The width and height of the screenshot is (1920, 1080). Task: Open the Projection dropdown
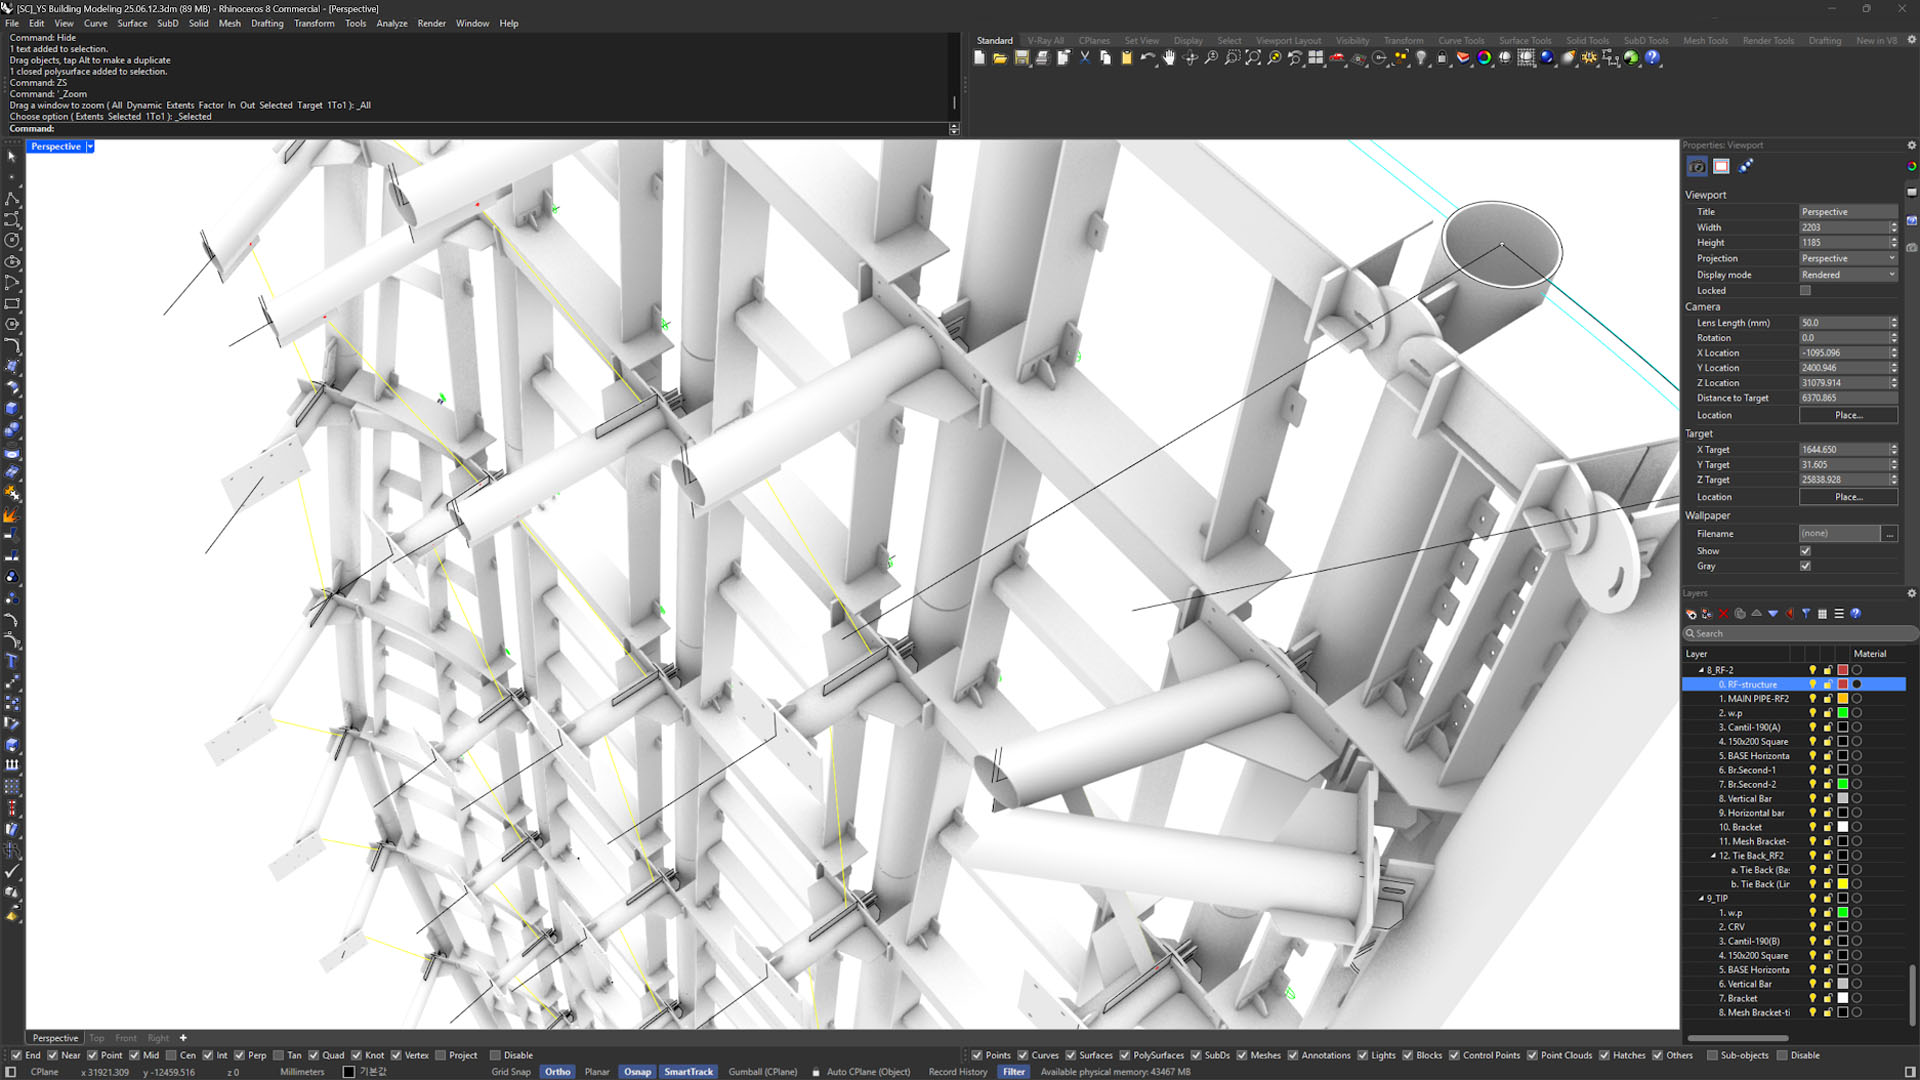click(x=1848, y=259)
